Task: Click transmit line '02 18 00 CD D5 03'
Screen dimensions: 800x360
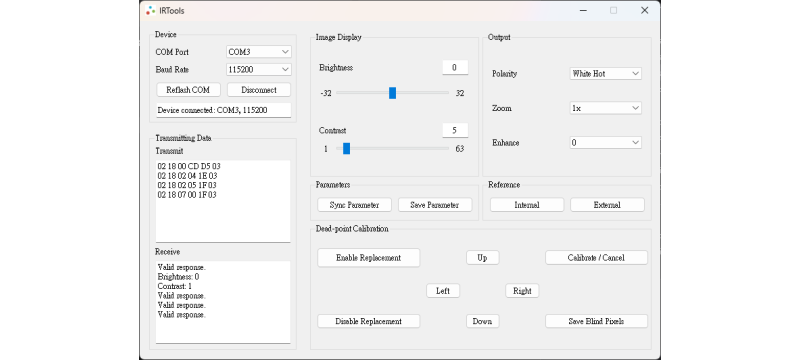Action: (189, 166)
